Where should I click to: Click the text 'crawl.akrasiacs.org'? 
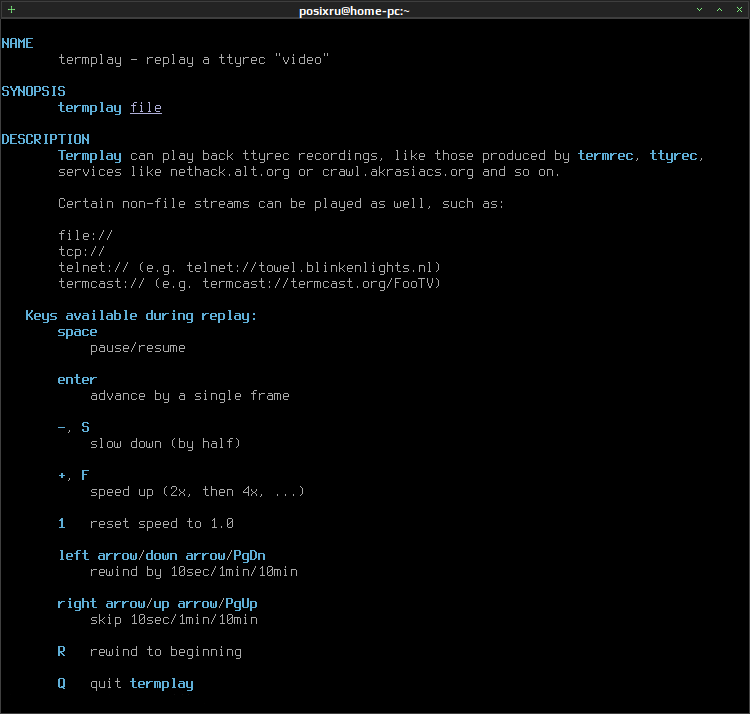[x=398, y=172]
